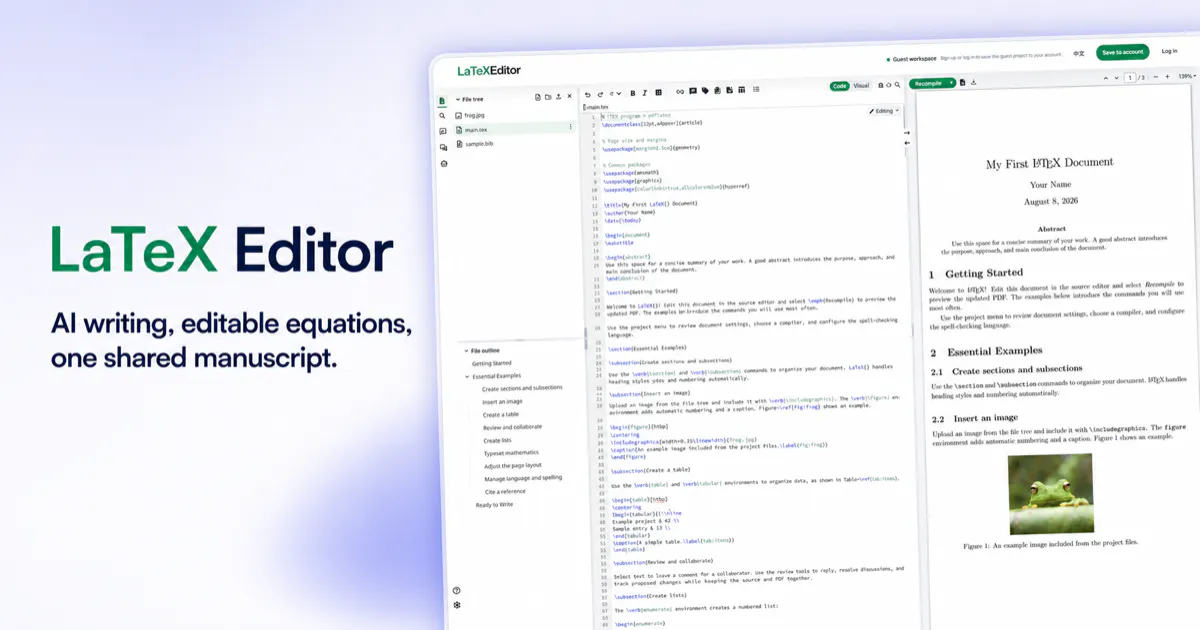This screenshot has width=1200, height=630.
Task: Open the Editing mode dropdown
Action: (885, 111)
